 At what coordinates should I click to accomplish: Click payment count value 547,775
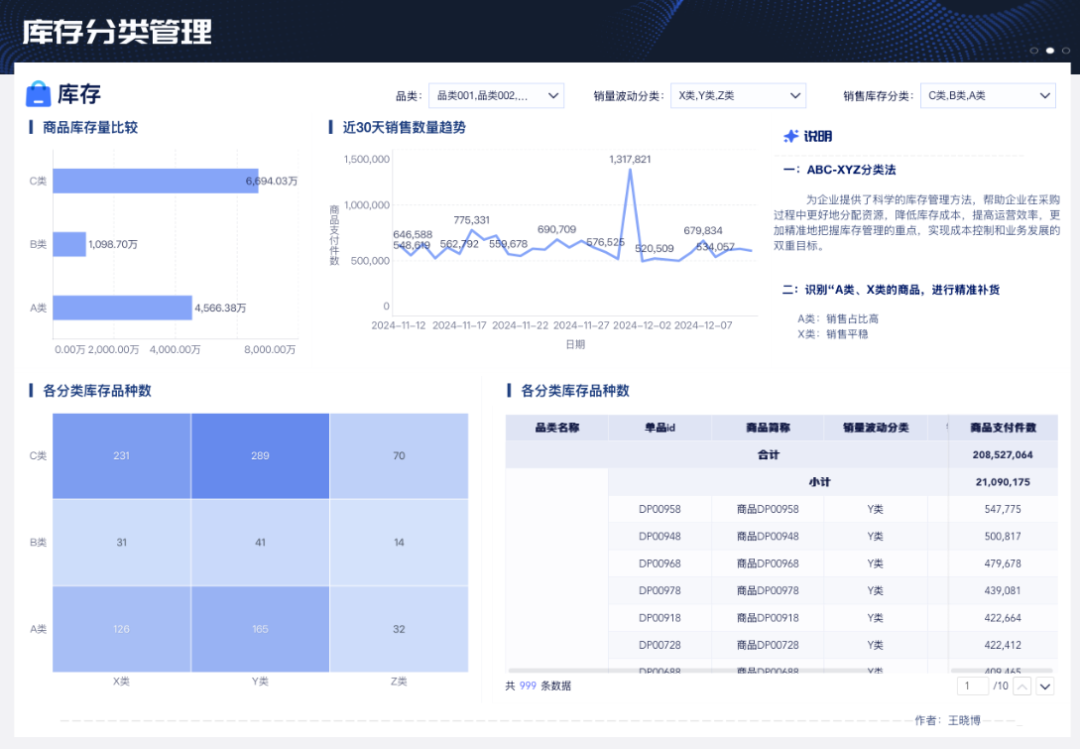tap(1003, 509)
